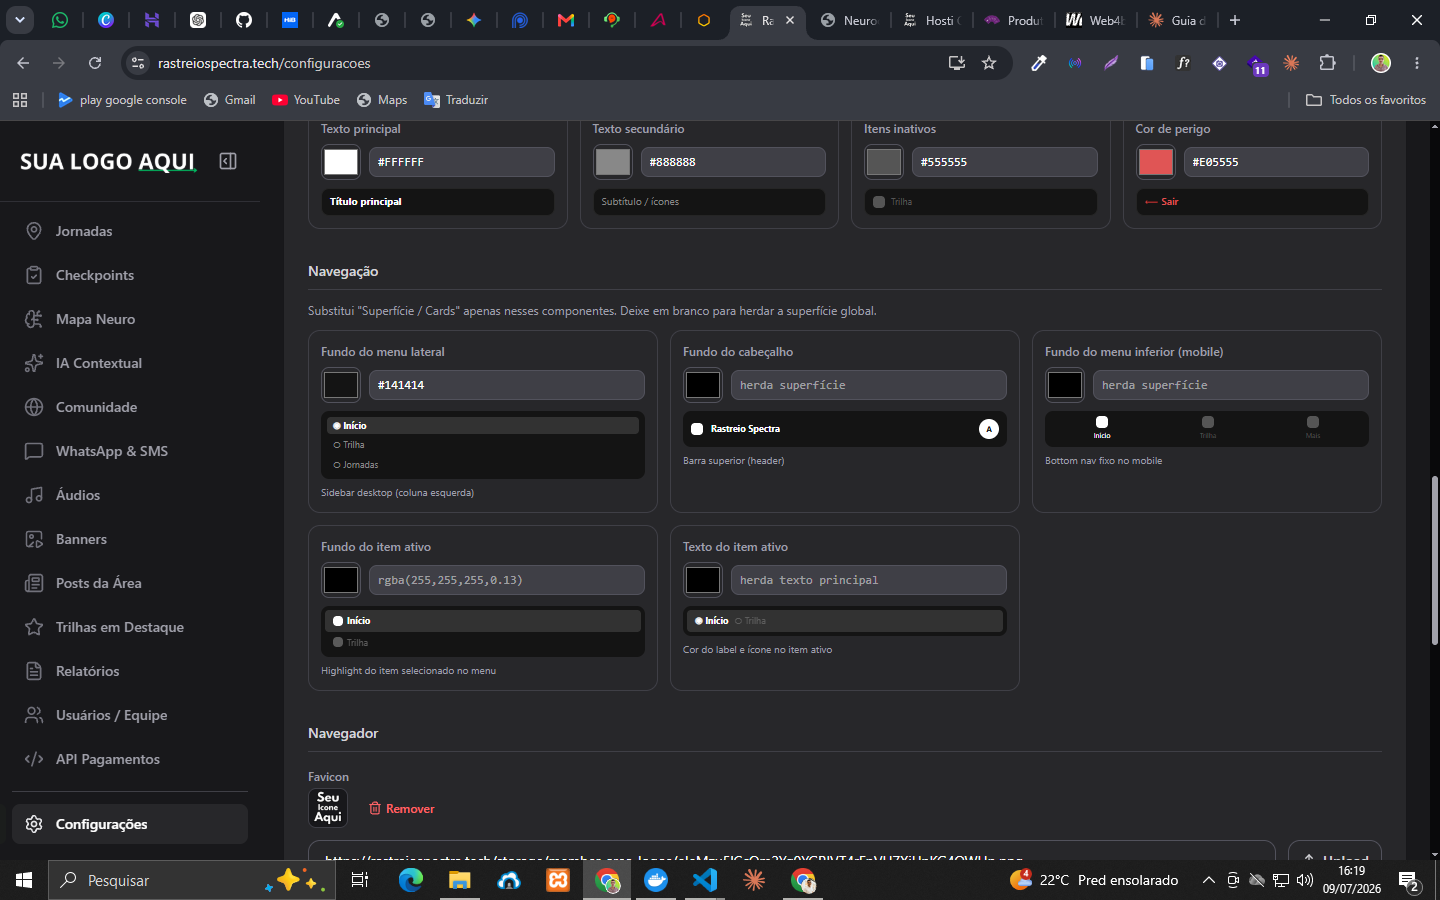Click the Trilhas em Destaque star icon
The height and width of the screenshot is (900, 1440).
pyautogui.click(x=34, y=627)
